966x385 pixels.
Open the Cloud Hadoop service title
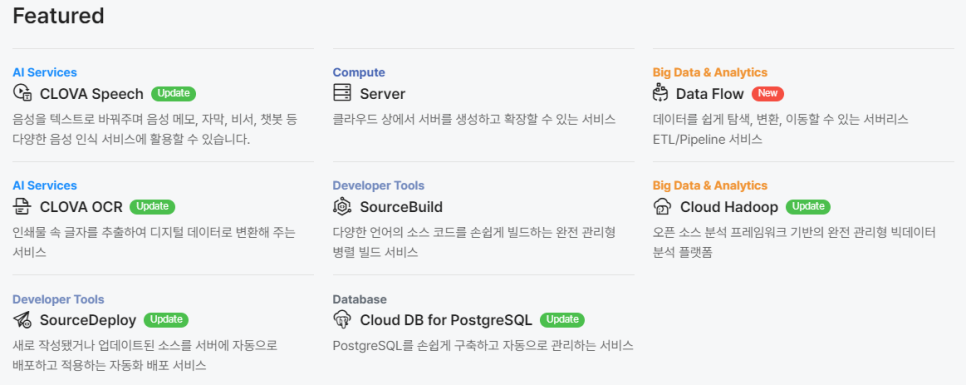pos(729,206)
